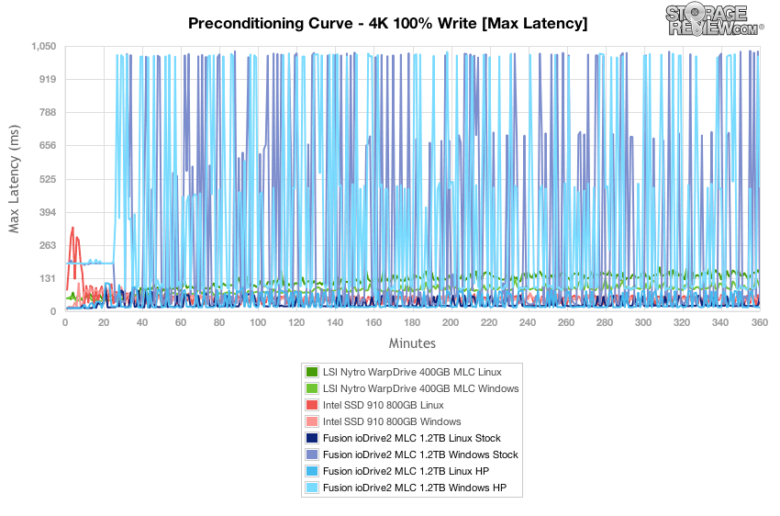Select legend label Intel SSD 910 800GB Linux
Screen dimensions: 780x516
coord(383,405)
